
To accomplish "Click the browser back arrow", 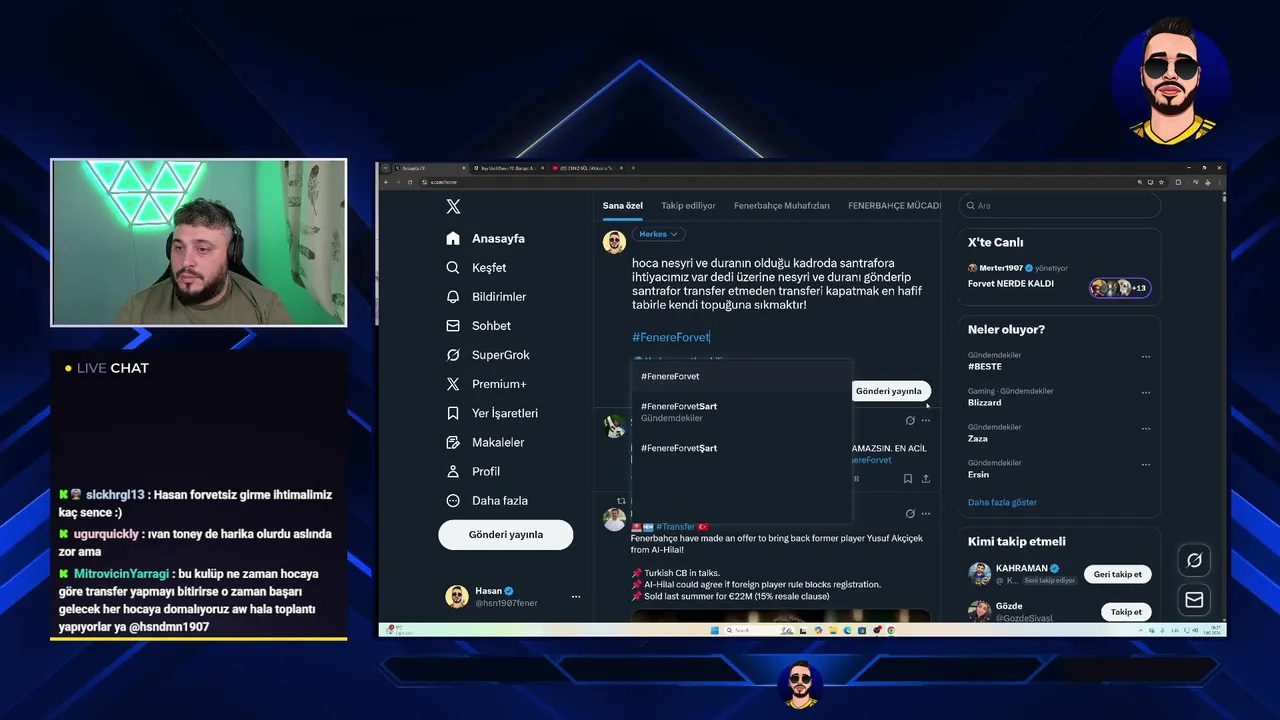I will pos(387,182).
